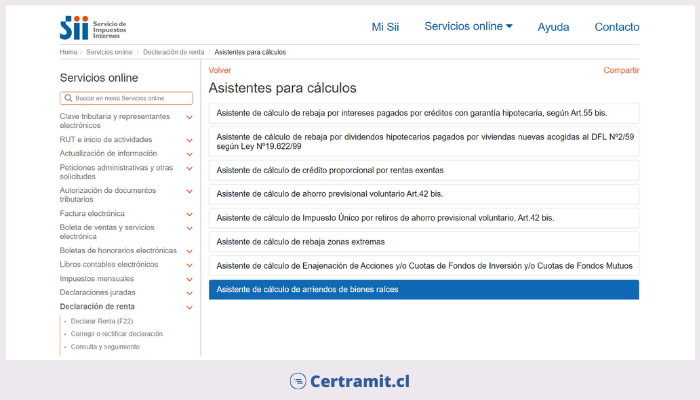This screenshot has width=700, height=400.
Task: Open asistente de dividendos hipotecarios DFL Nº2/59
Action: [424, 142]
